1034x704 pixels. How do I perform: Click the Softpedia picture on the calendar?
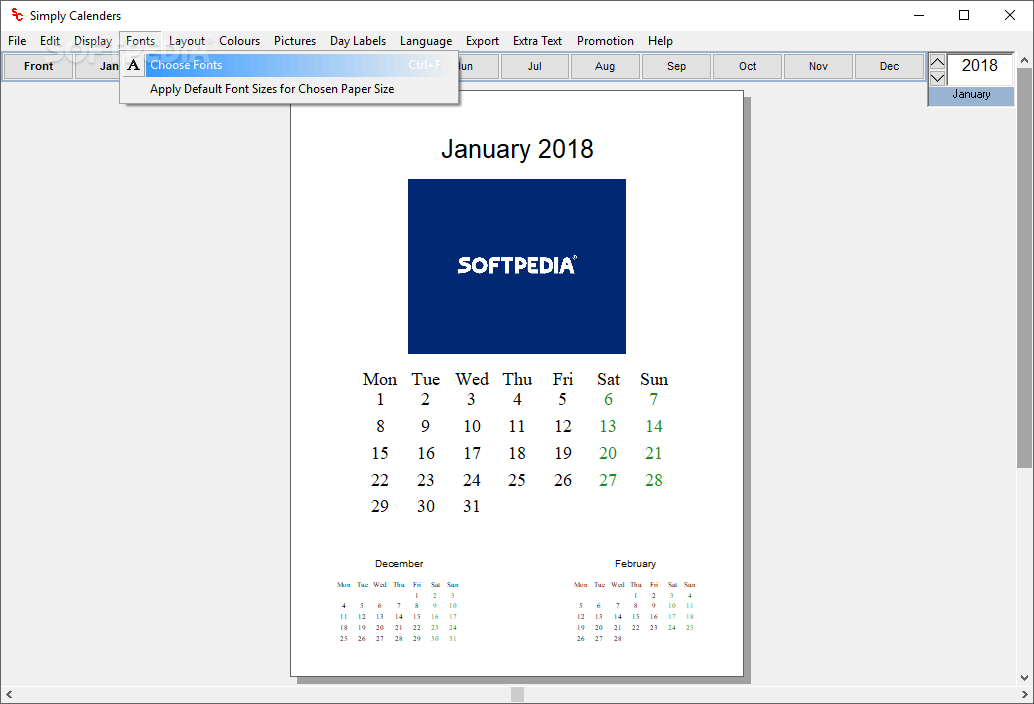(x=517, y=266)
